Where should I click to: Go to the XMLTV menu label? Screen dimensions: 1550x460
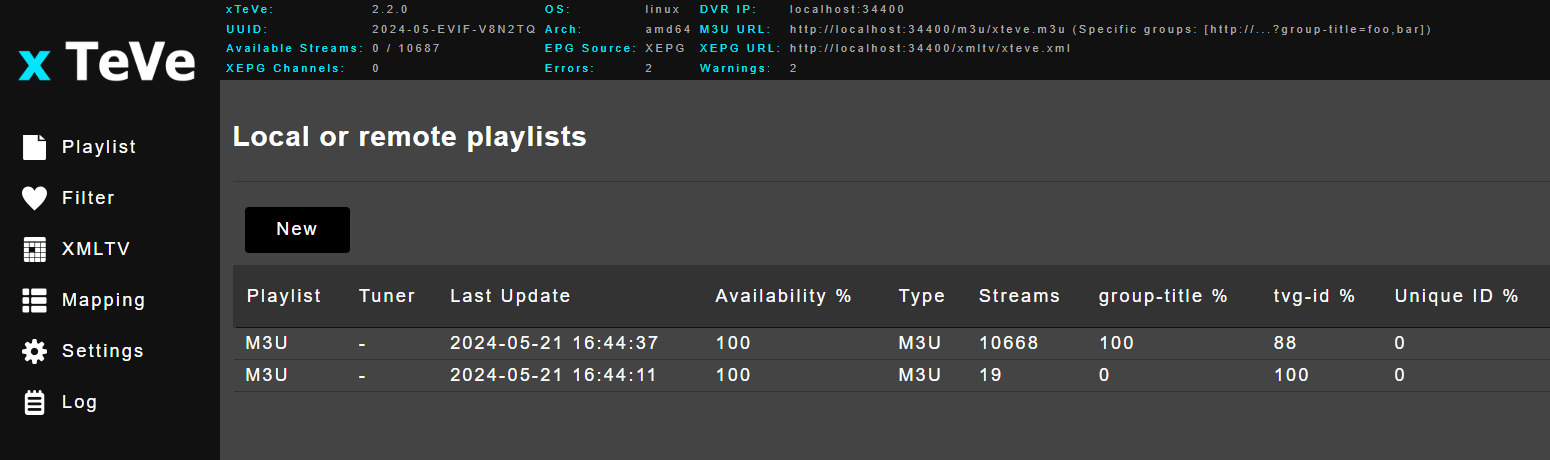96,249
